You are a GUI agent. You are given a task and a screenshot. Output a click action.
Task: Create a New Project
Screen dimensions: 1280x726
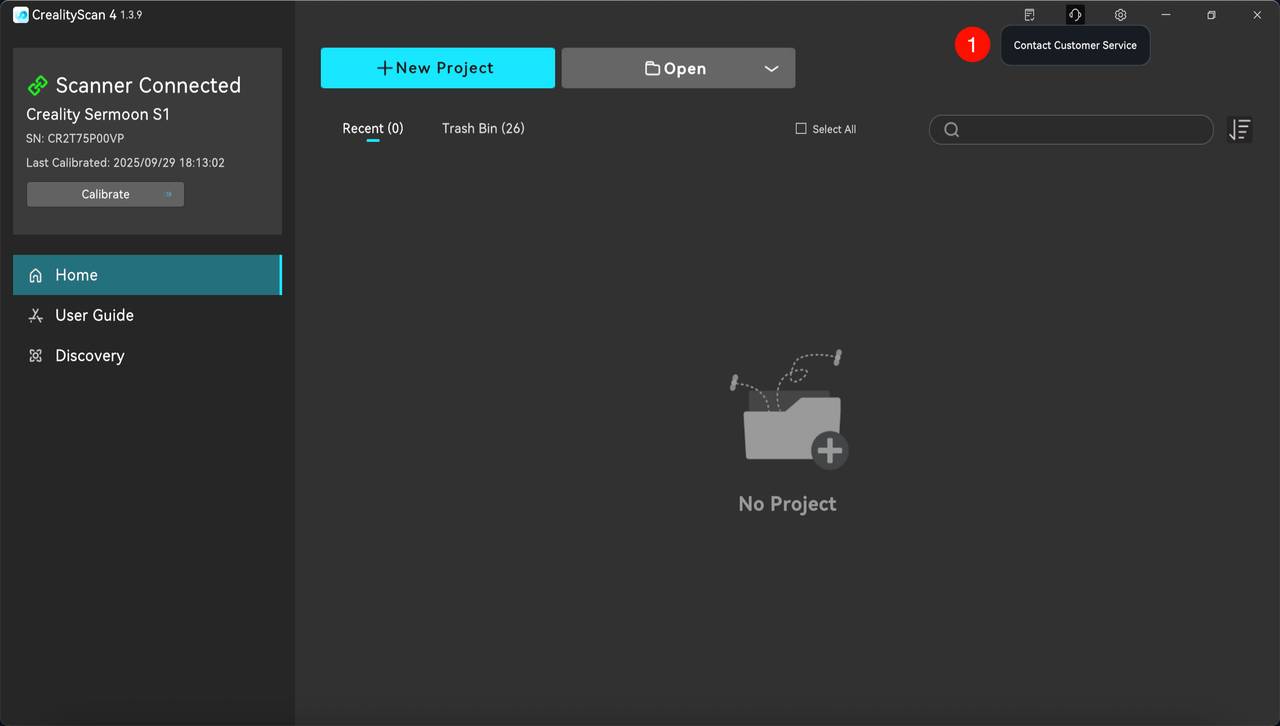(x=437, y=67)
